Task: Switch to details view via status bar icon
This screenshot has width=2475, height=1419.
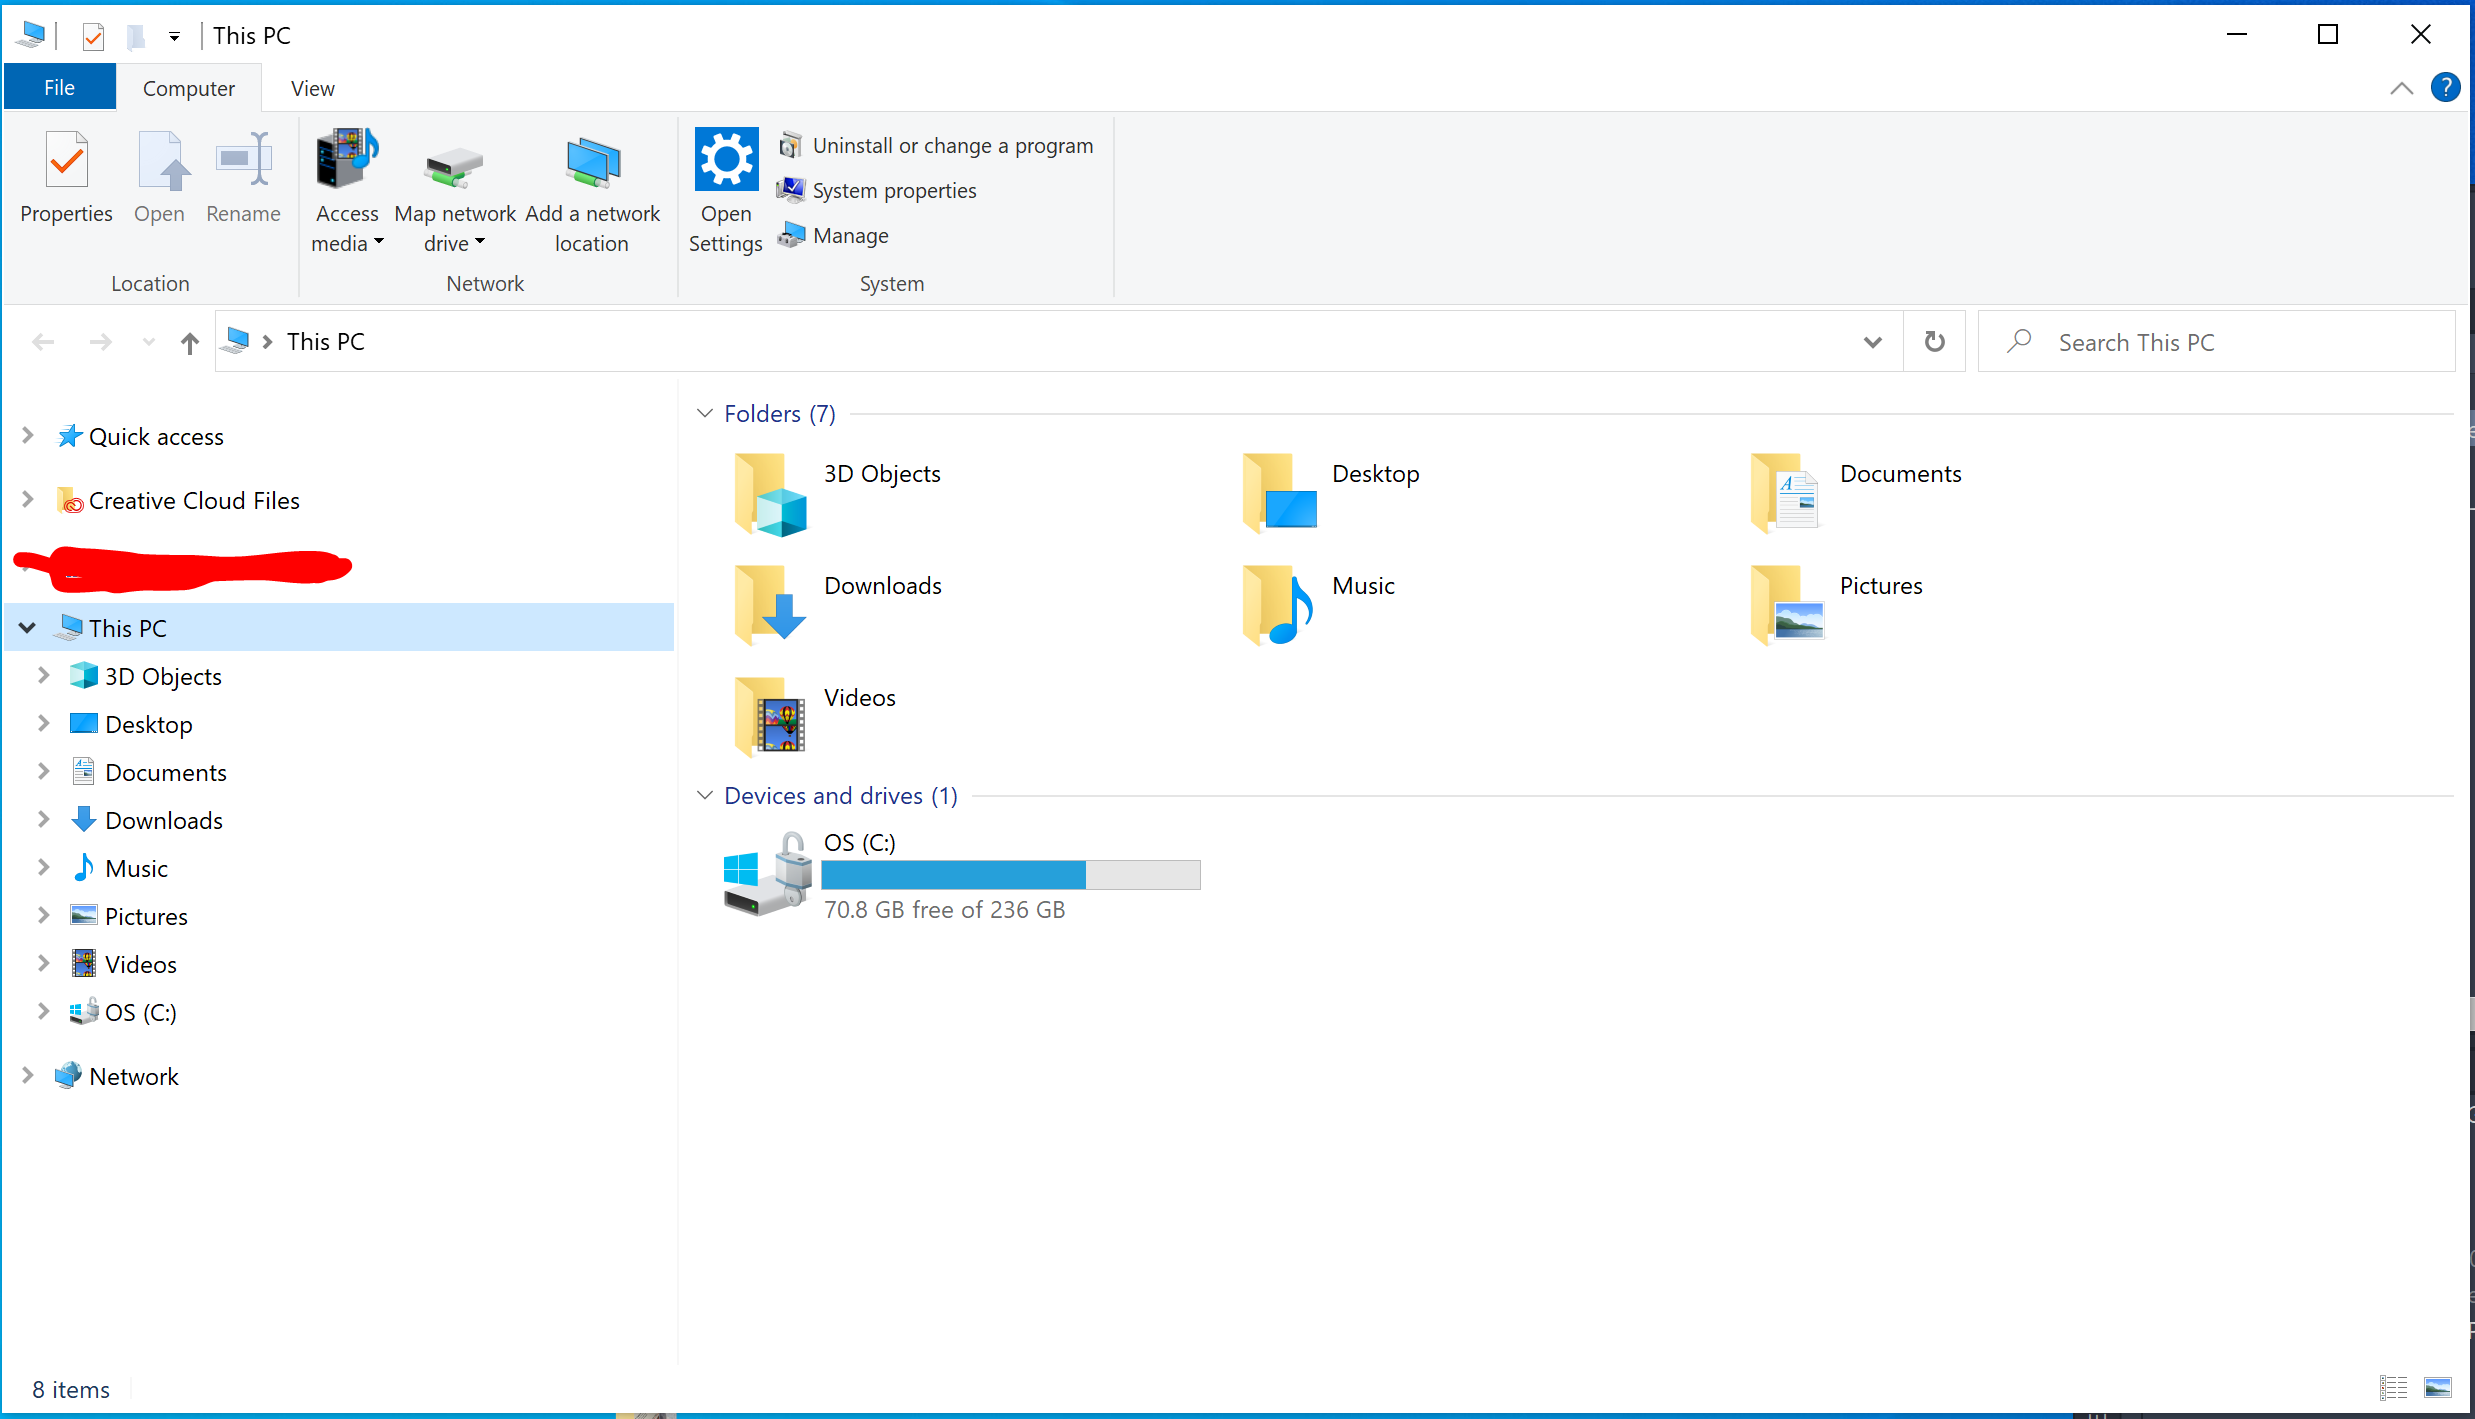Action: click(x=2394, y=1388)
